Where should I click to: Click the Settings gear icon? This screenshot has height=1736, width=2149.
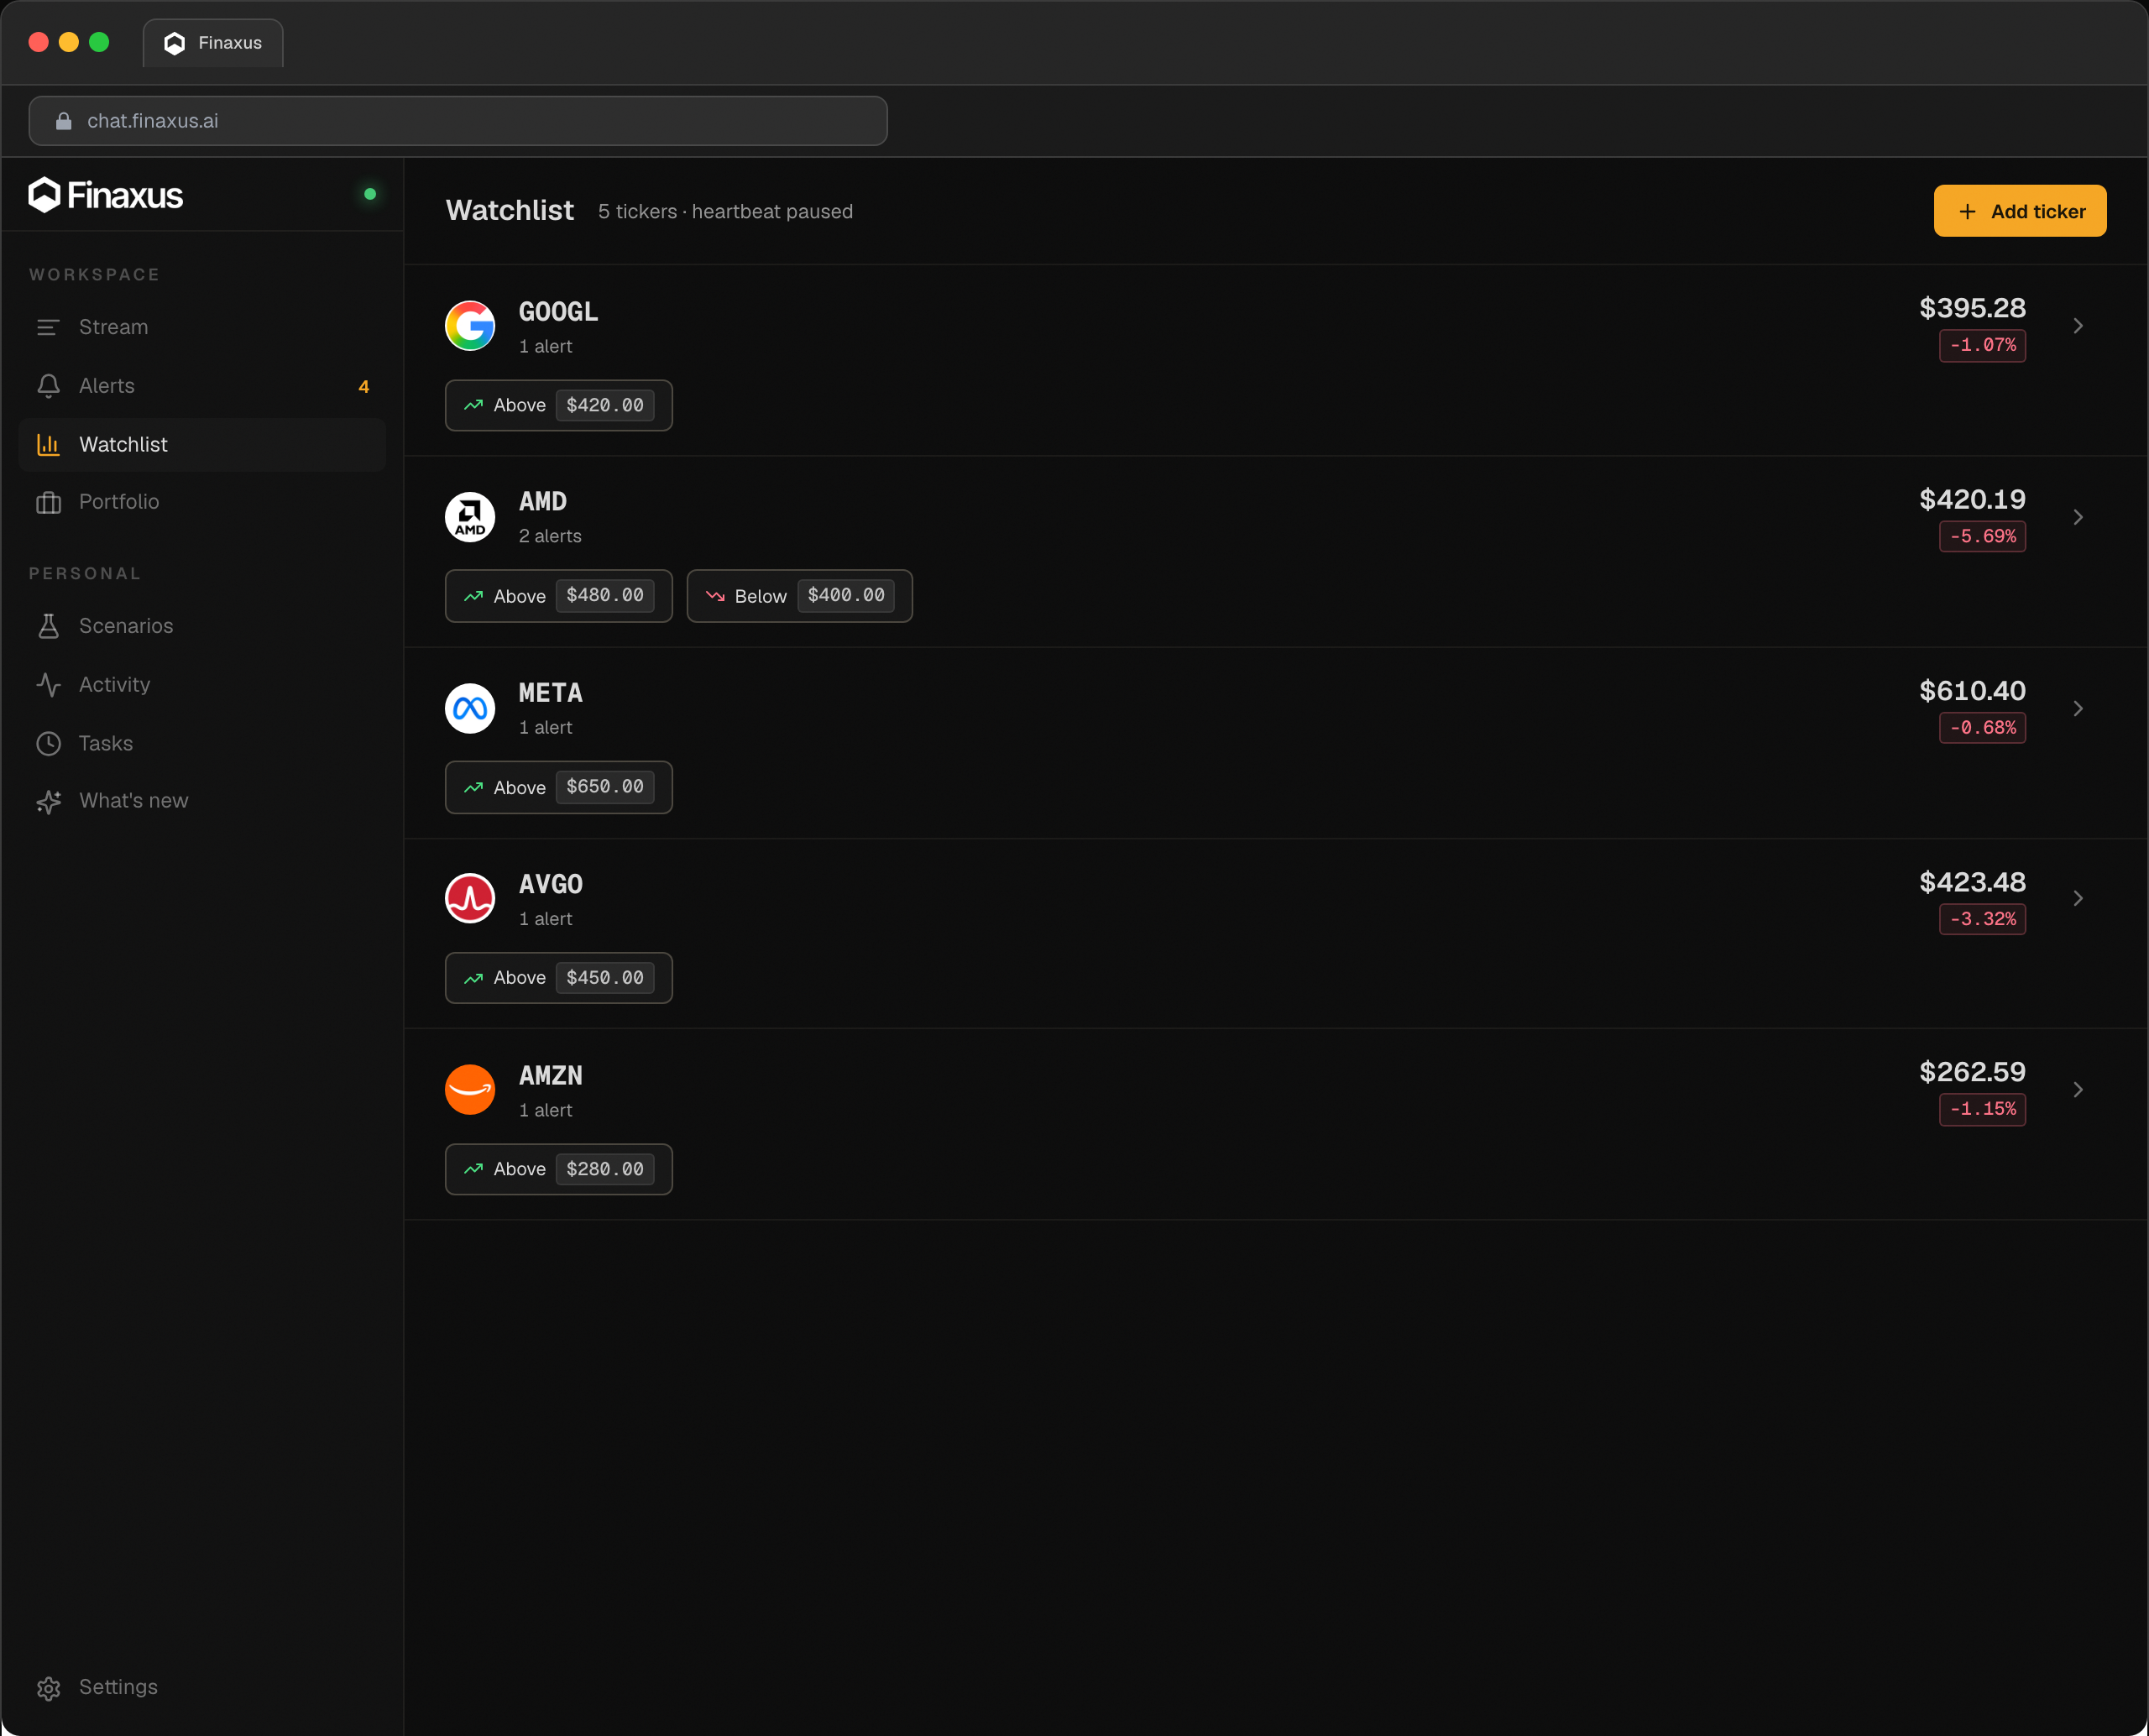tap(48, 1688)
